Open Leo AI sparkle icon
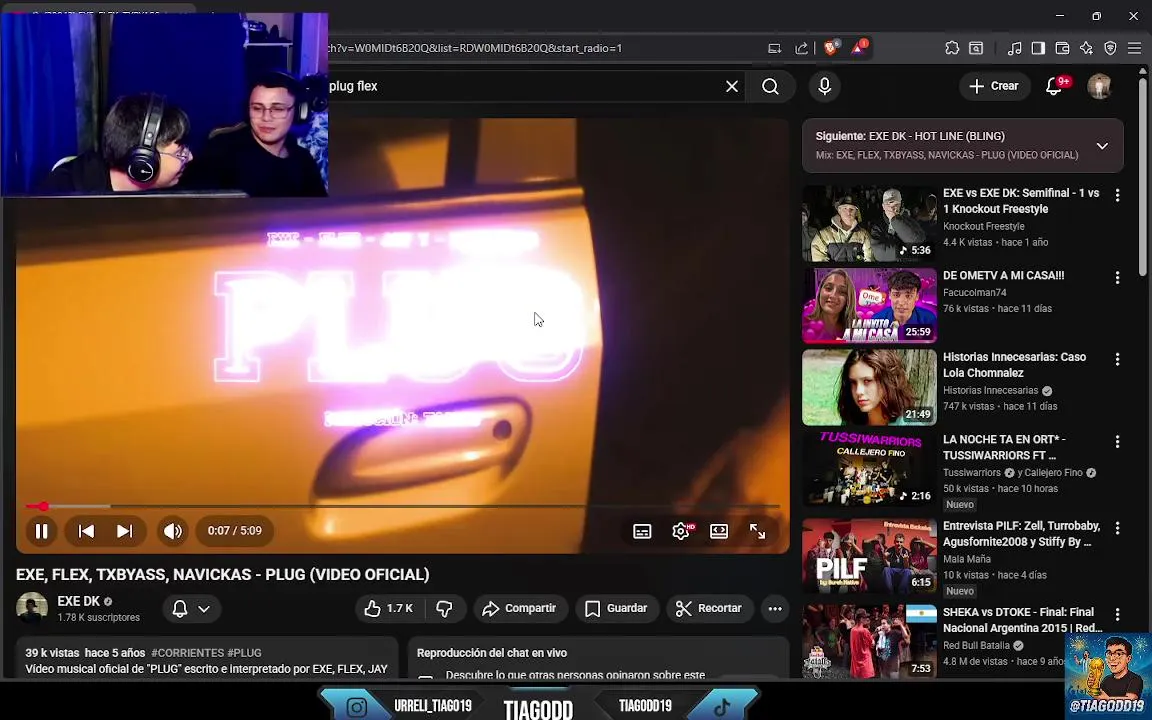The height and width of the screenshot is (720, 1152). click(x=1087, y=48)
